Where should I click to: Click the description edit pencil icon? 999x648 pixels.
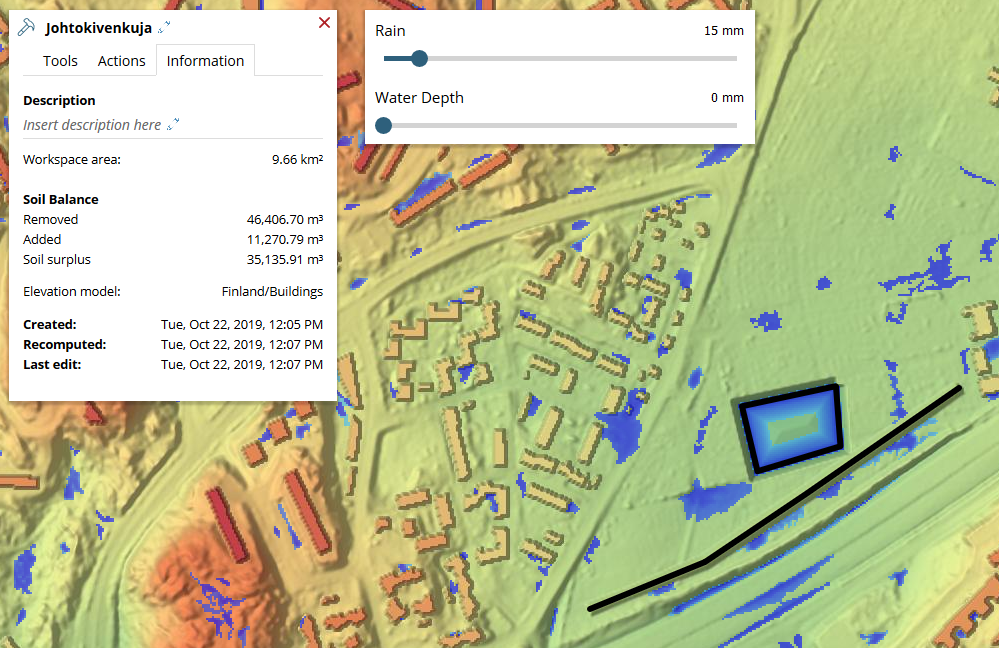173,124
